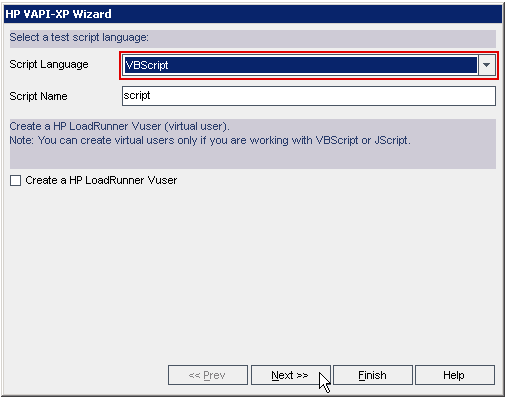Go to the next wizard step with Next >>
The width and height of the screenshot is (507, 398).
pos(291,375)
